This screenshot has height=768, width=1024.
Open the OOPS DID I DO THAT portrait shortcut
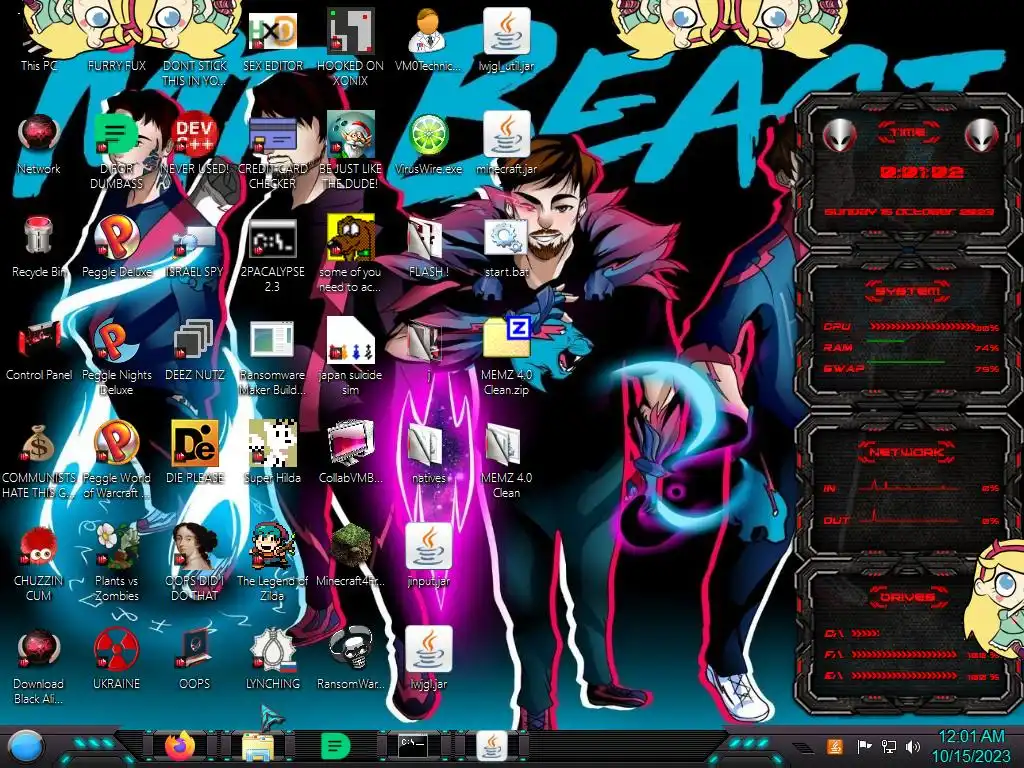coord(195,546)
